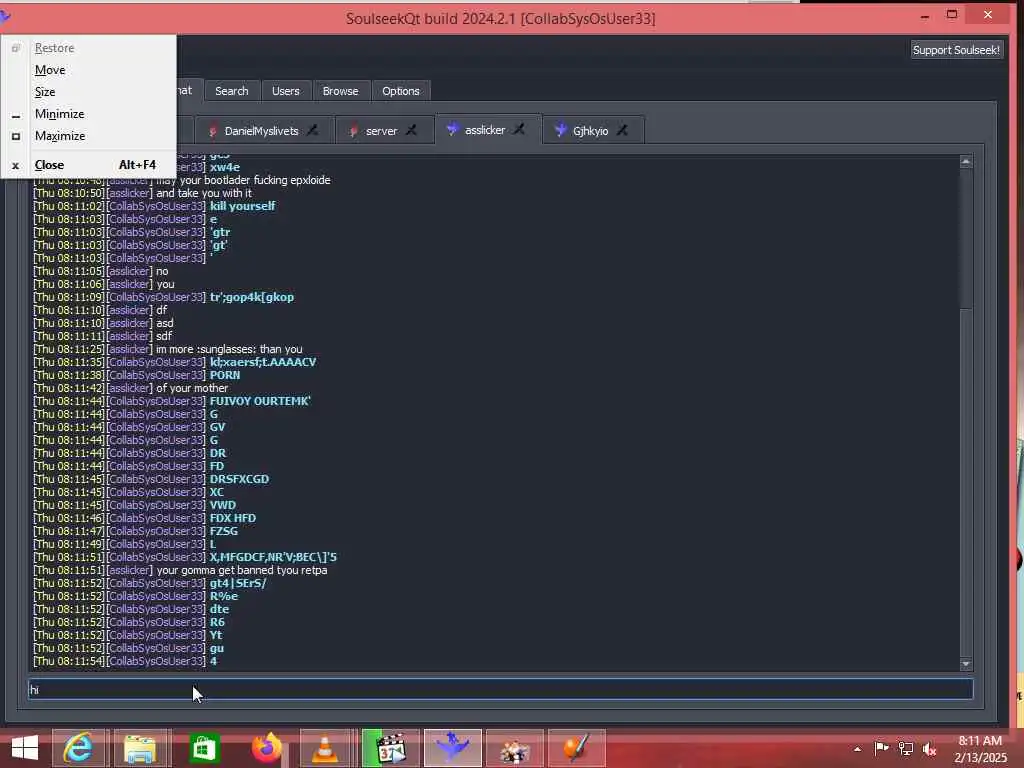The height and width of the screenshot is (768, 1024).
Task: Open the clapperboard video app in taskbar
Action: pyautogui.click(x=391, y=748)
